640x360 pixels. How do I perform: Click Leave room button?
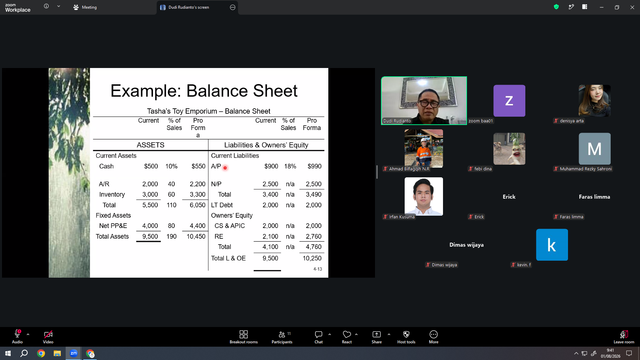[624, 337]
